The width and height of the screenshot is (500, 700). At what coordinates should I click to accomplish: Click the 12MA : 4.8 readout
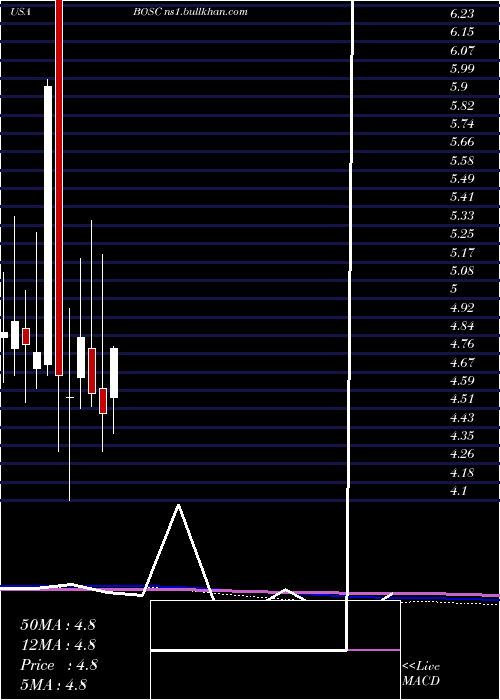click(x=58, y=645)
